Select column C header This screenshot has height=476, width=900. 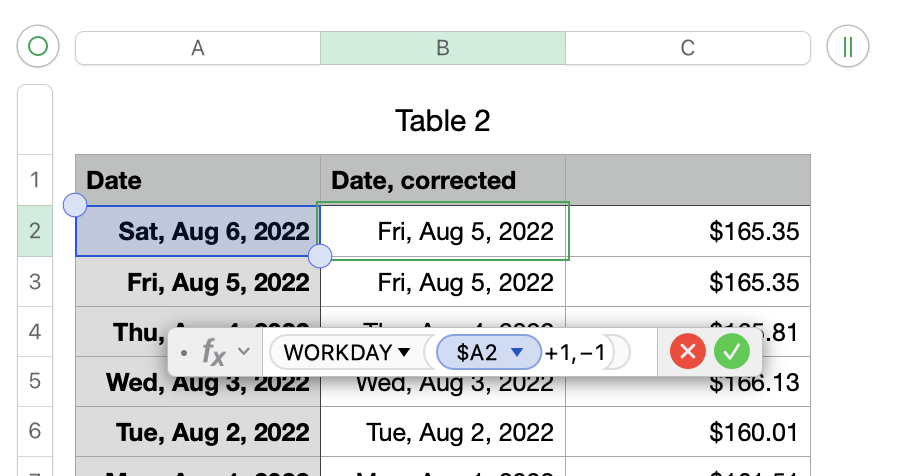(688, 48)
